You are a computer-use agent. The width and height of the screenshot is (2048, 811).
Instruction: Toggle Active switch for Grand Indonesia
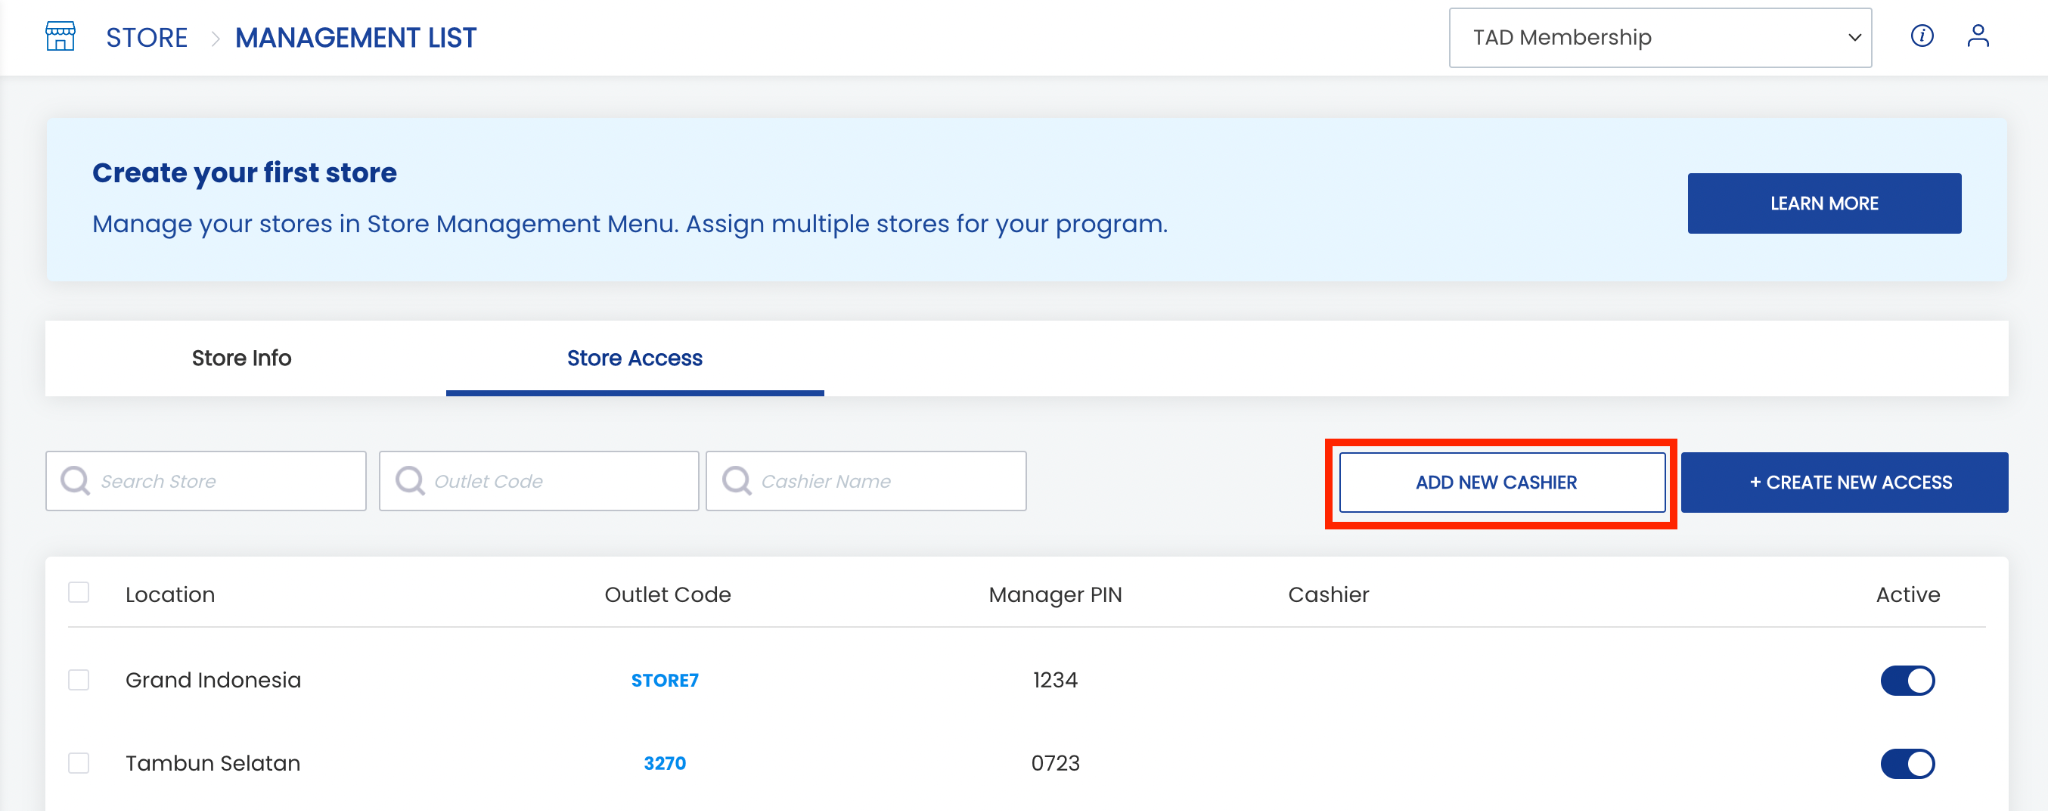pyautogui.click(x=1908, y=680)
